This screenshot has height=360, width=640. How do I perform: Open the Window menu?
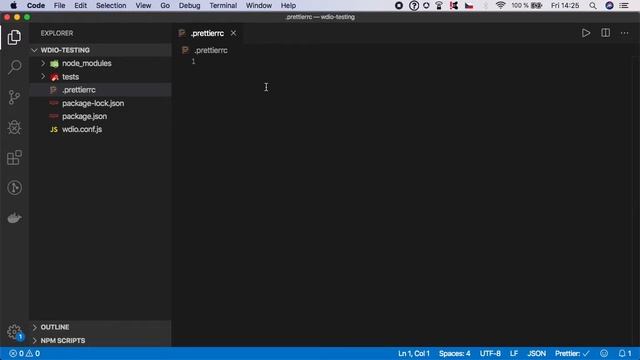click(258, 6)
